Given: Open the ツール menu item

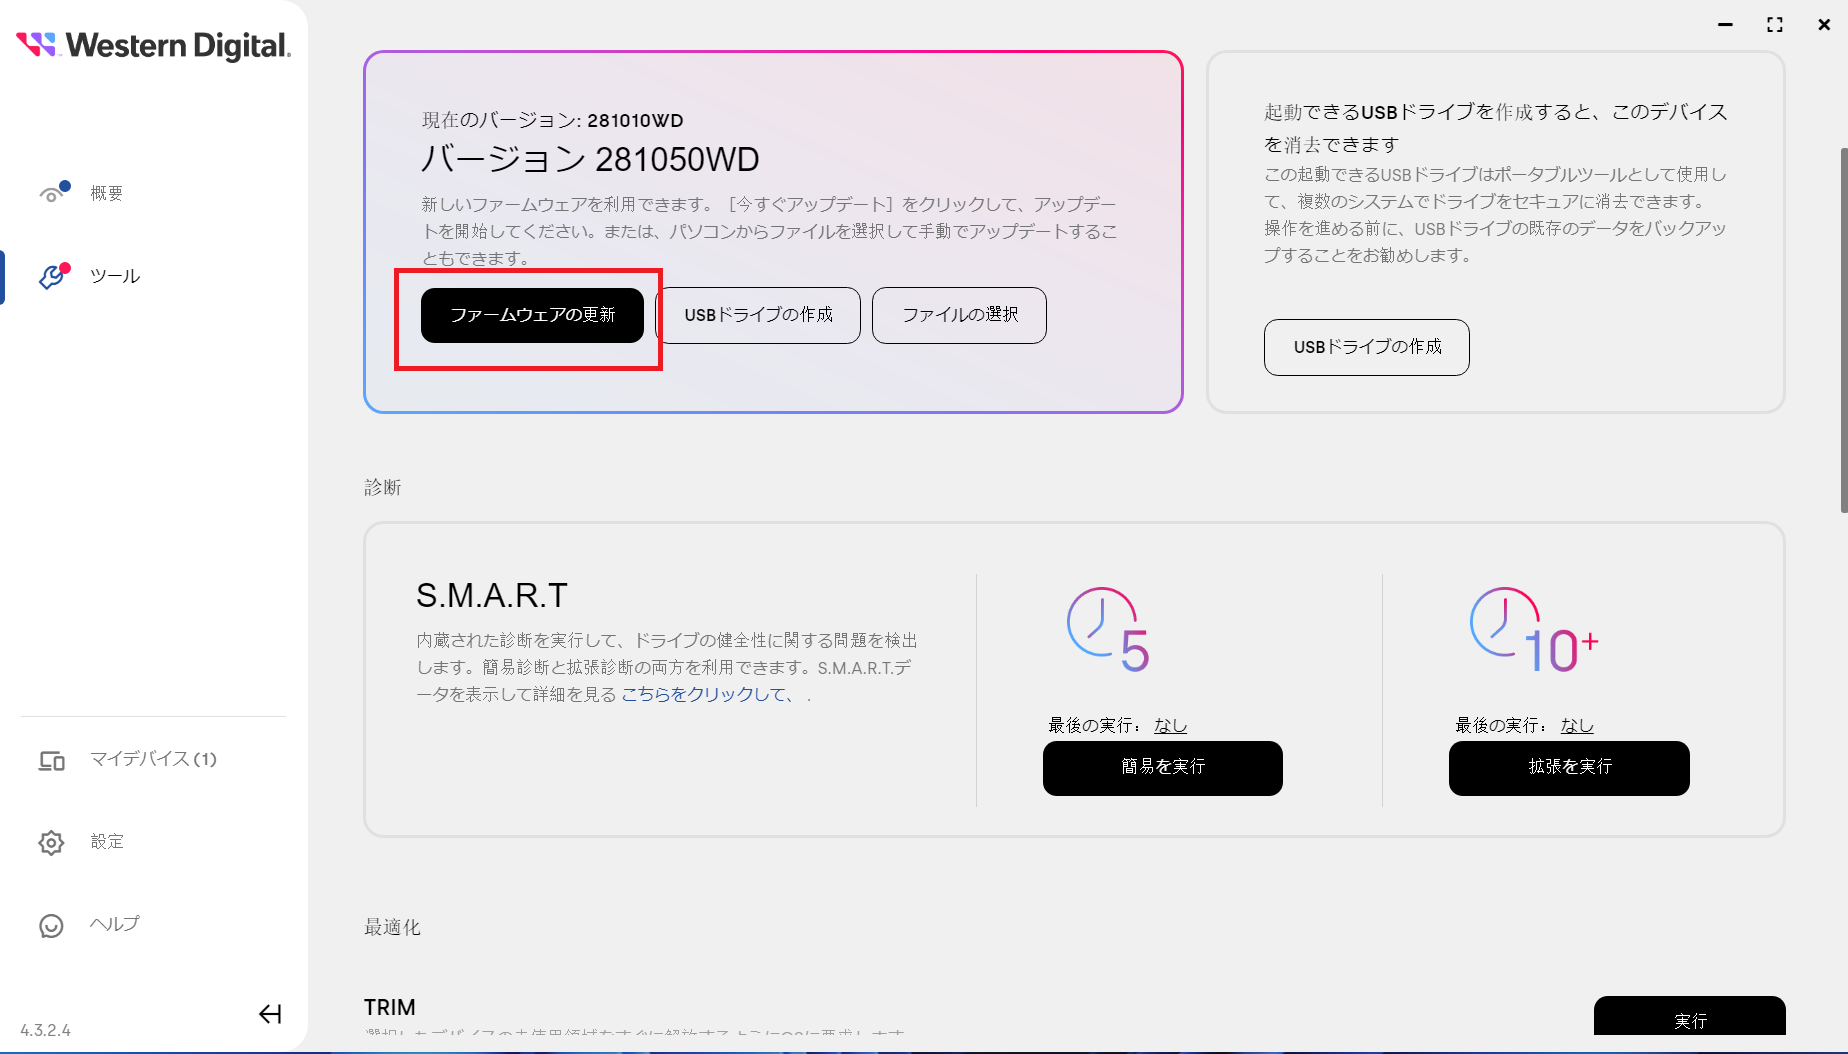Looking at the screenshot, I should 115,276.
